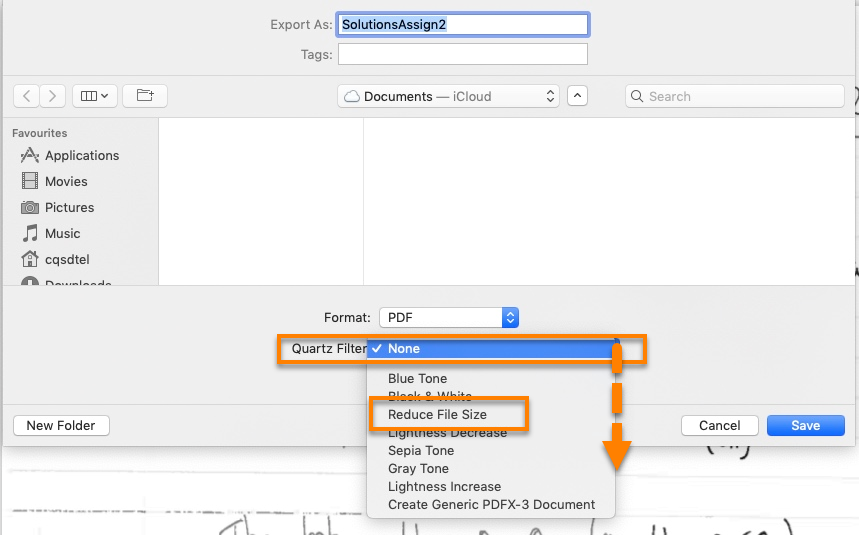Select the Blue Tone filter
Image resolution: width=859 pixels, height=535 pixels.
point(417,379)
